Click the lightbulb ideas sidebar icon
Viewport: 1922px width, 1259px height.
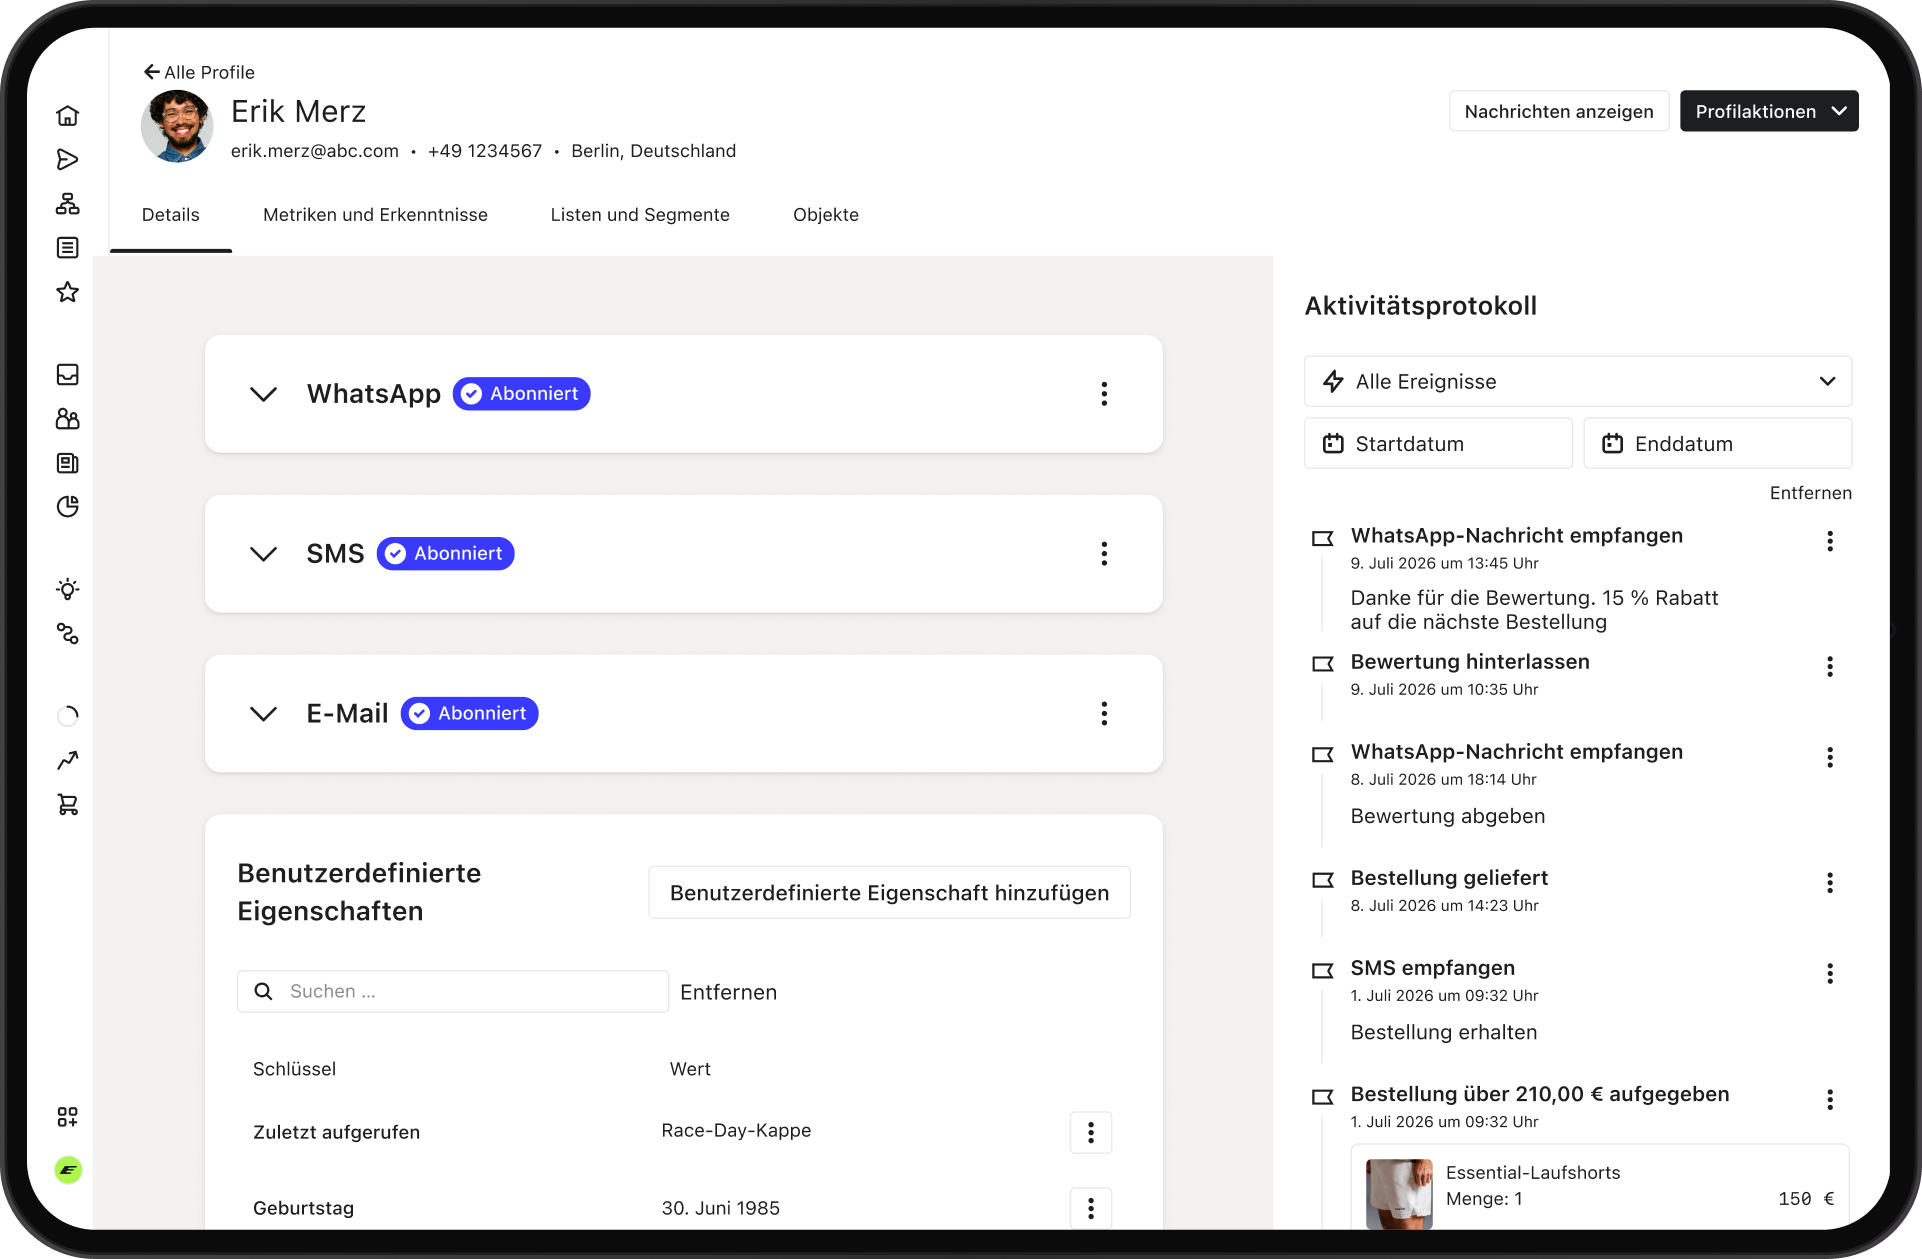click(67, 589)
